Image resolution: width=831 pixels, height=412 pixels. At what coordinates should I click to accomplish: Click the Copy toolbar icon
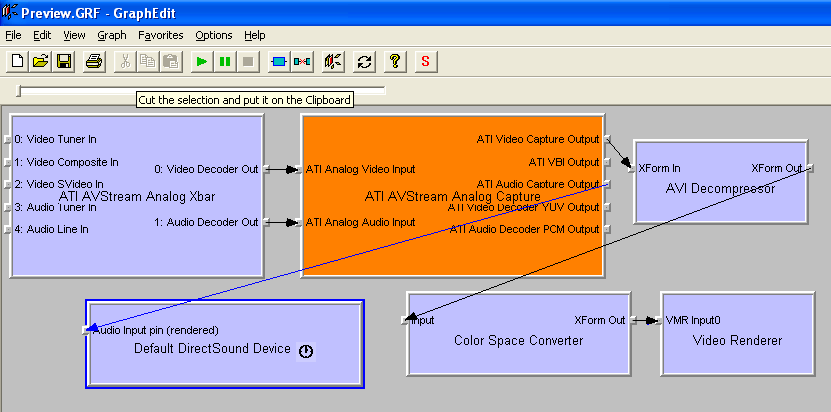148,62
